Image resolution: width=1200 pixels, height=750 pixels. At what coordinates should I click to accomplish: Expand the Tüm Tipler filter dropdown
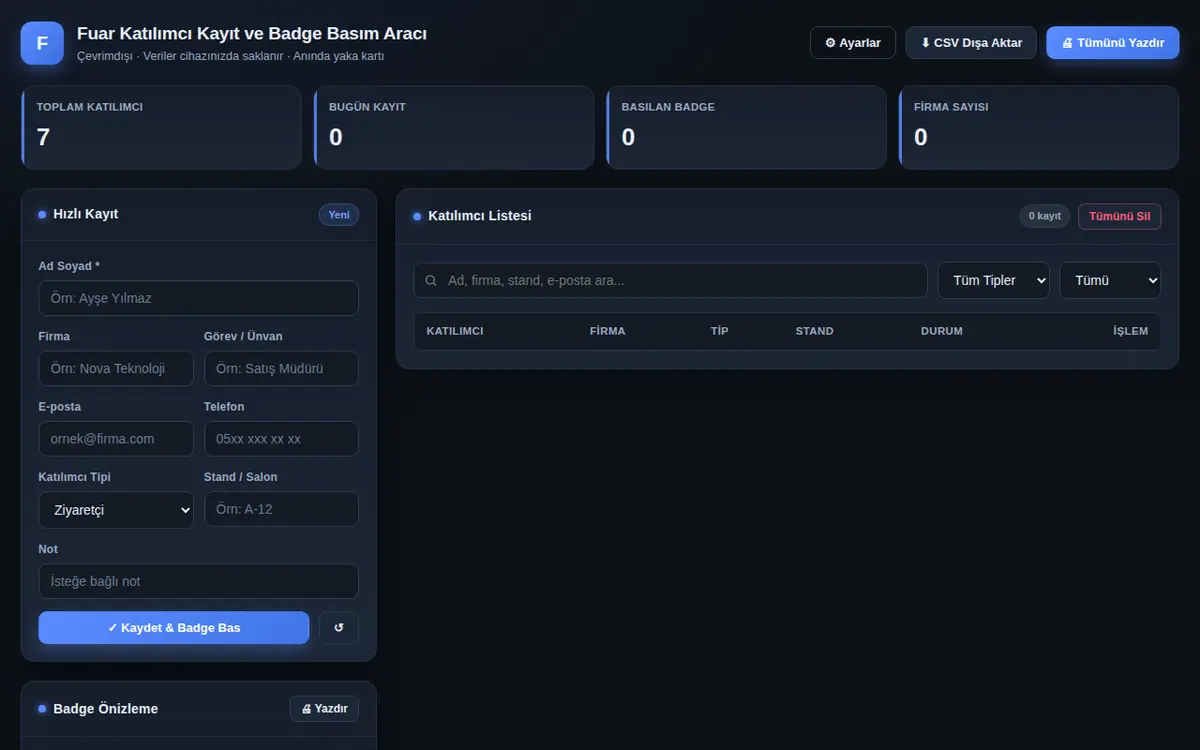coord(993,281)
